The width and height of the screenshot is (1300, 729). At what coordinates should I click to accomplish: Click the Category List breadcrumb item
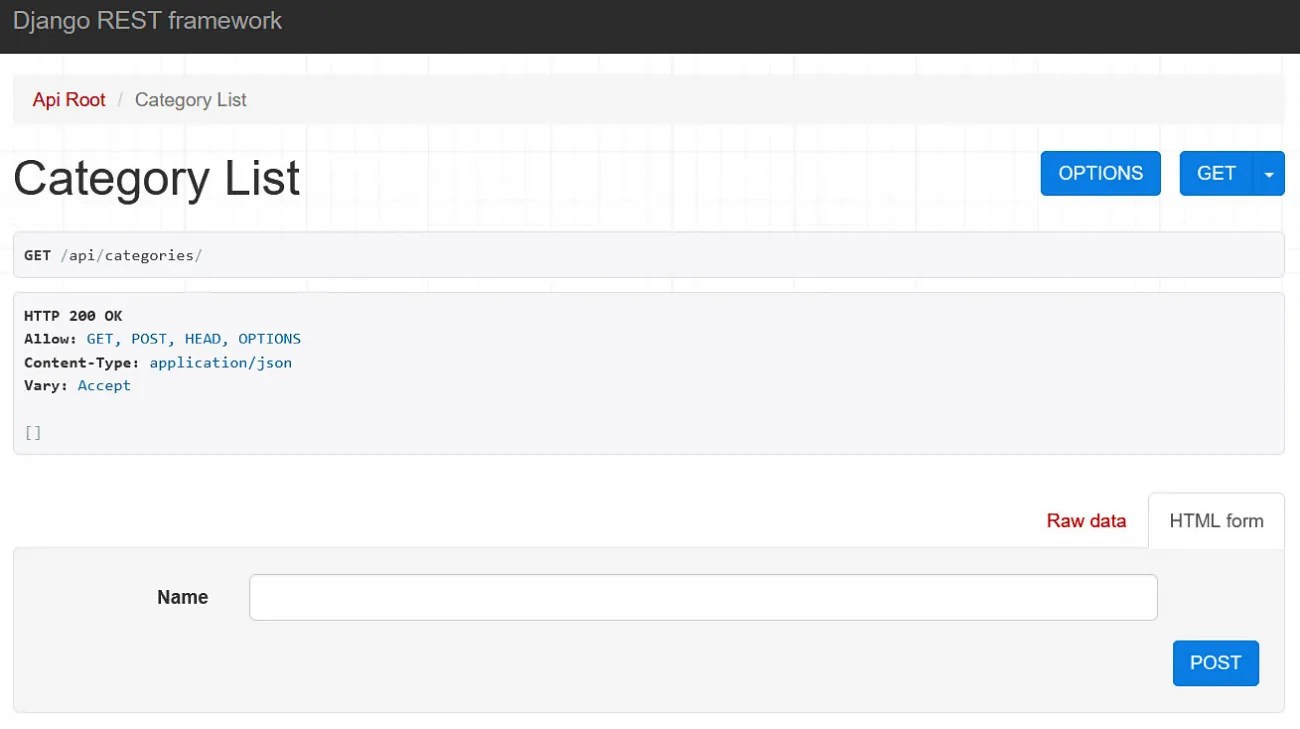(x=190, y=100)
